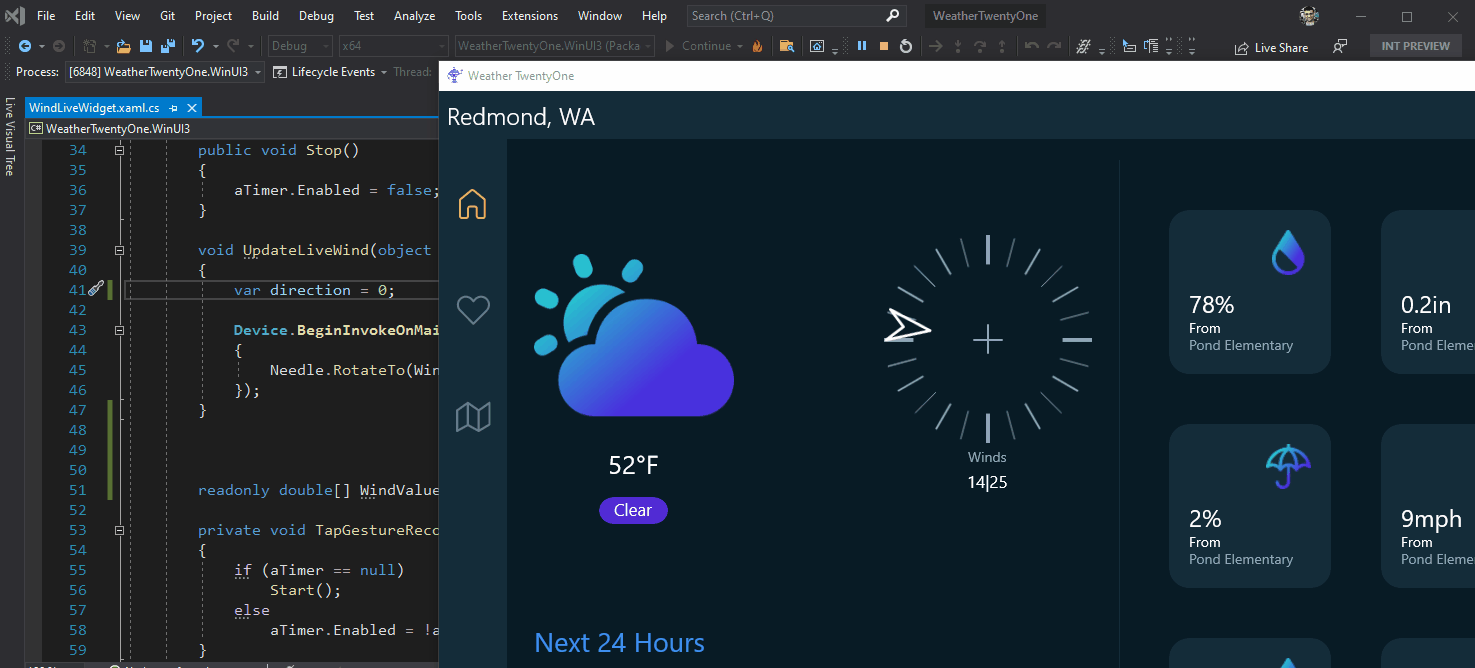Click the partly cloudy weather icon
1475x668 pixels.
(x=634, y=336)
